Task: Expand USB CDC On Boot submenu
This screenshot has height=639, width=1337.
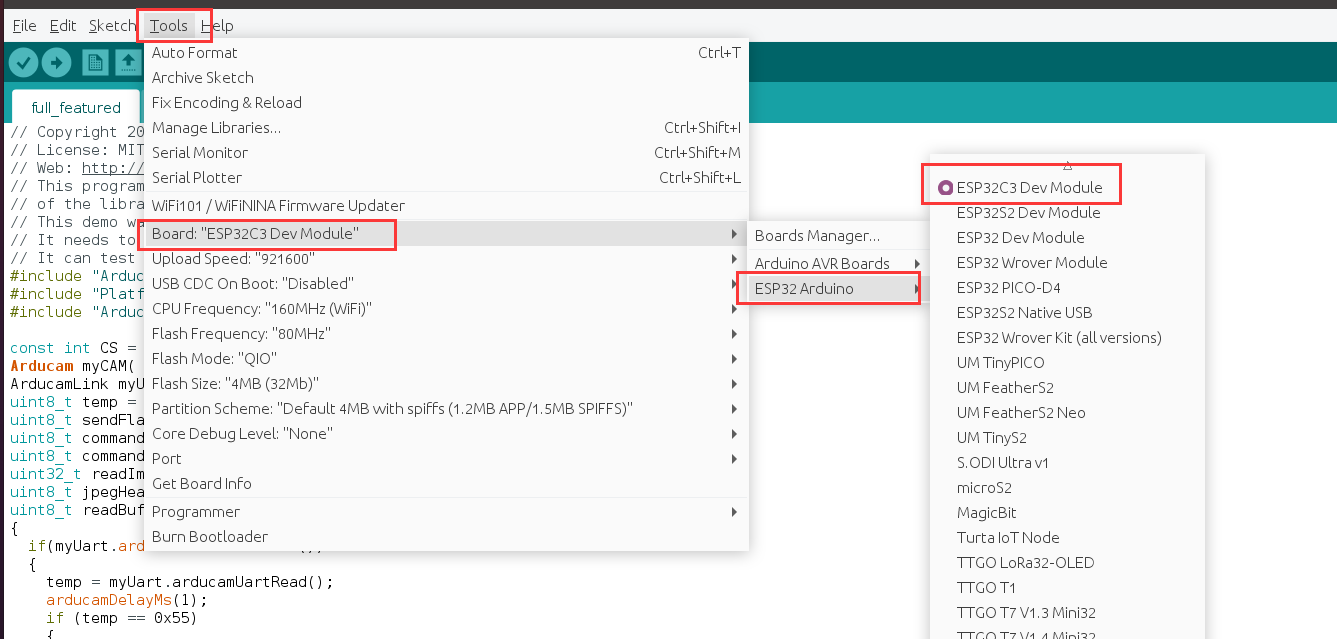Action: [x=446, y=283]
